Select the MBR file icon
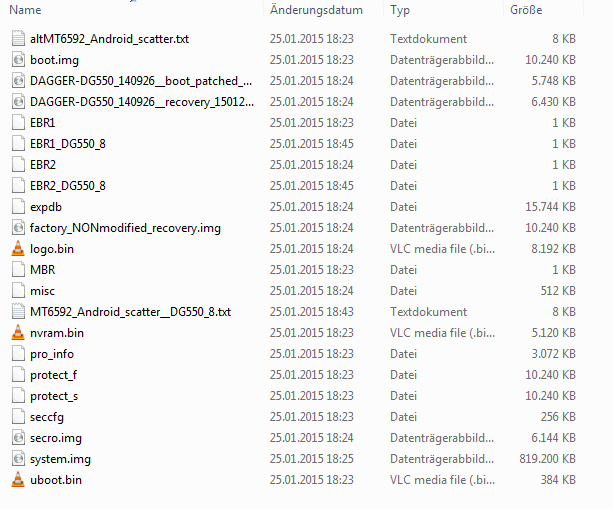The width and height of the screenshot is (613, 509). pos(18,270)
